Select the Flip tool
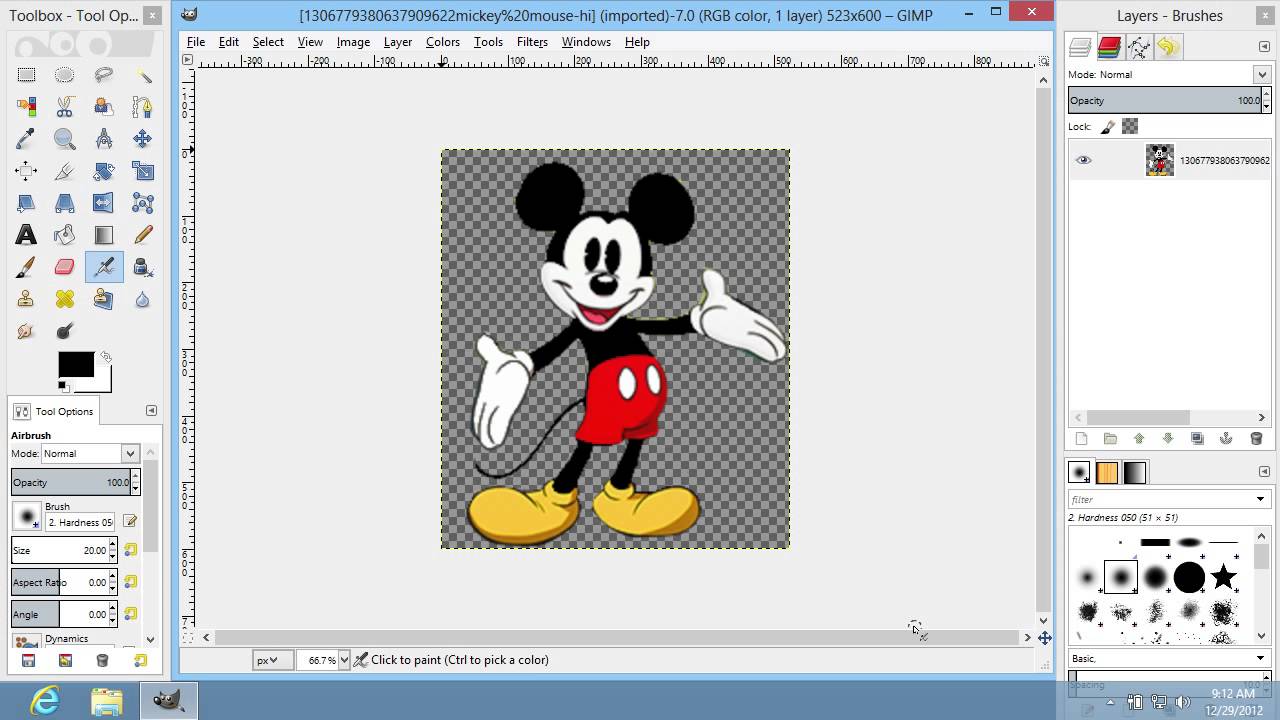Viewport: 1280px width, 720px height. (x=103, y=203)
